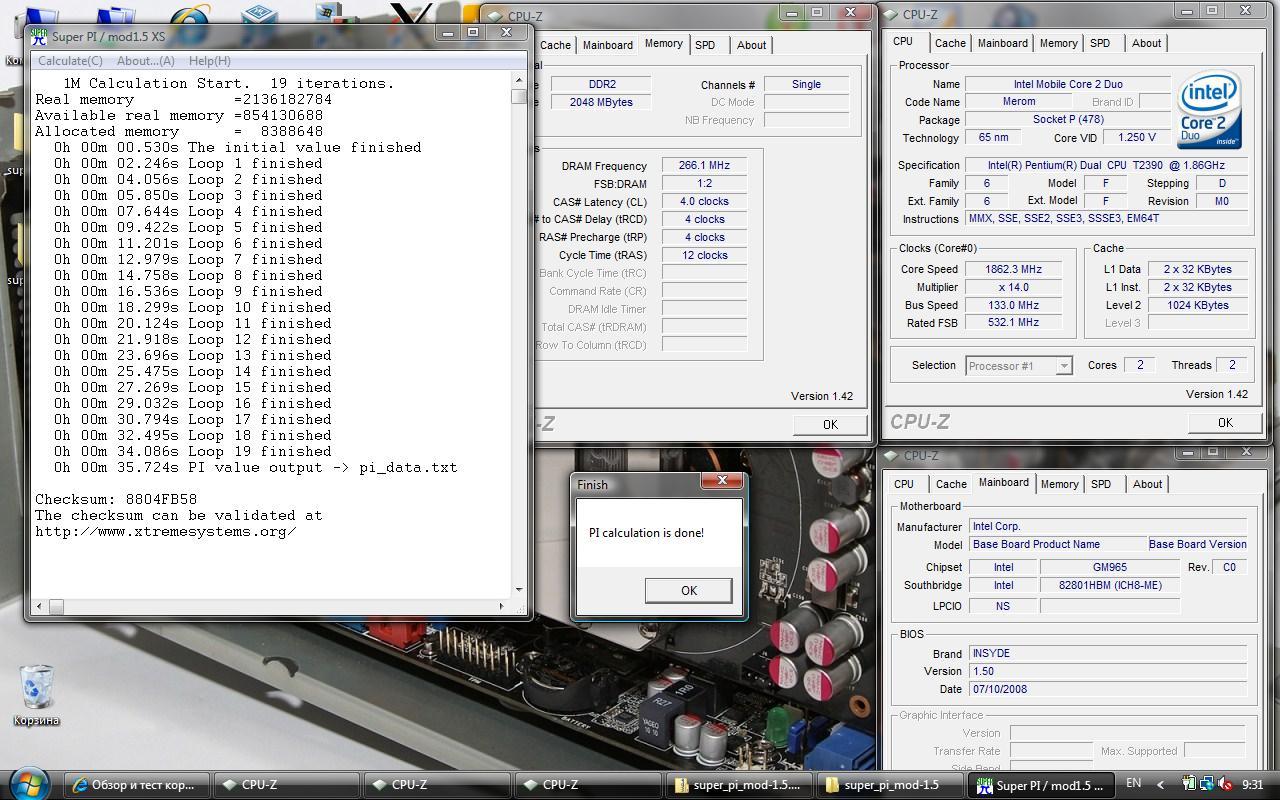Open the VirtualBox cube desktop icon
This screenshot has height=800, width=1280.
point(259,15)
